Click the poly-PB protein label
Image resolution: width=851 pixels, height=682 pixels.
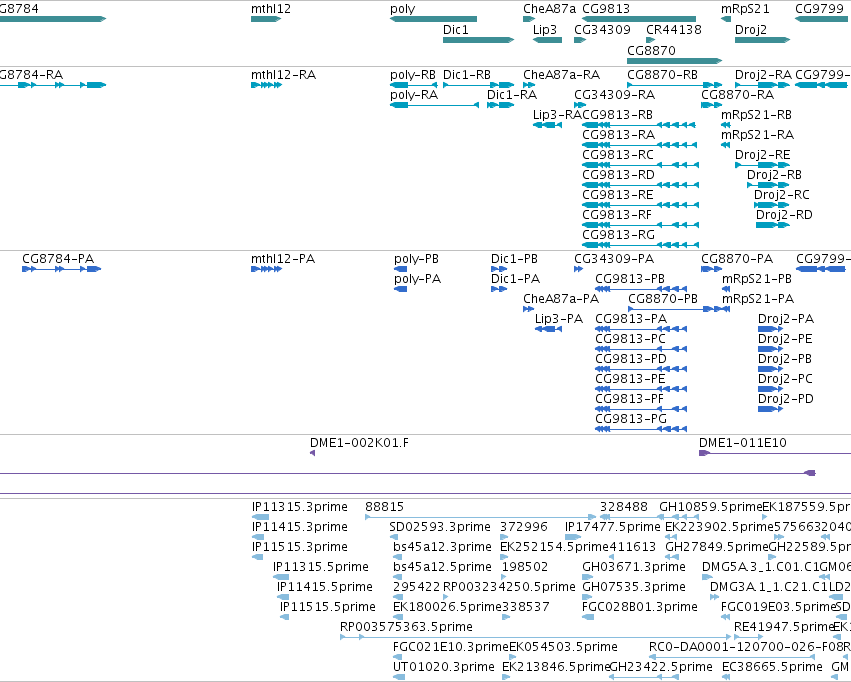[416, 259]
